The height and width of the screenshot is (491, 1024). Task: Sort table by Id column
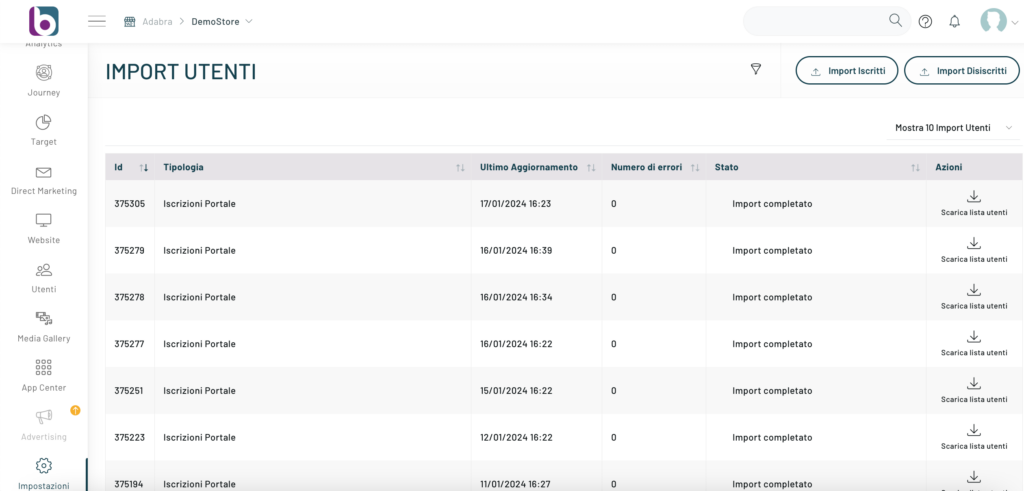[143, 167]
